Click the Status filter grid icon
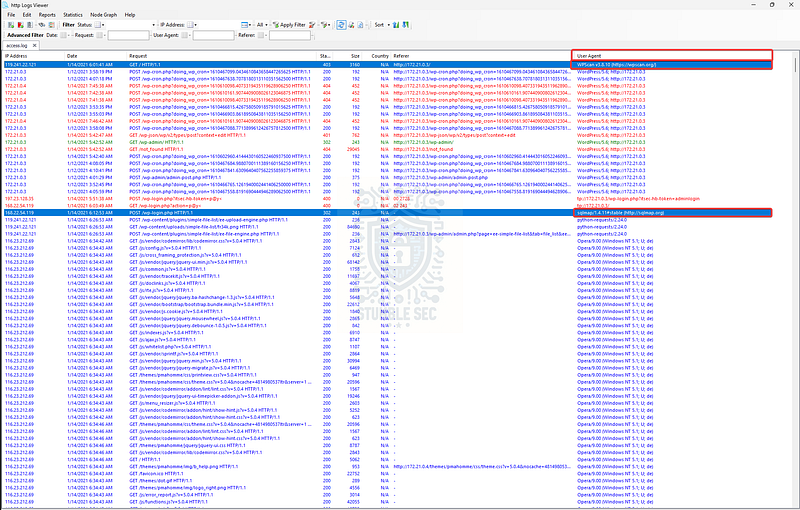 point(98,24)
